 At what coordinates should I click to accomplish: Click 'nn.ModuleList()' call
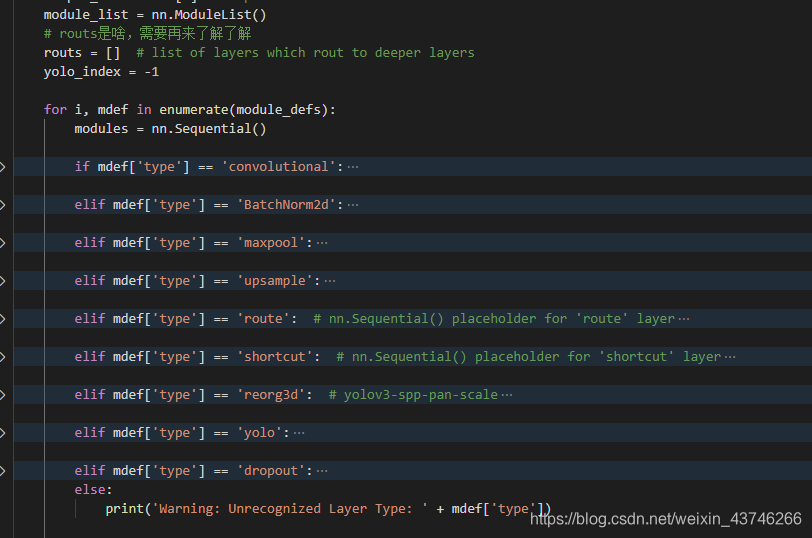209,15
